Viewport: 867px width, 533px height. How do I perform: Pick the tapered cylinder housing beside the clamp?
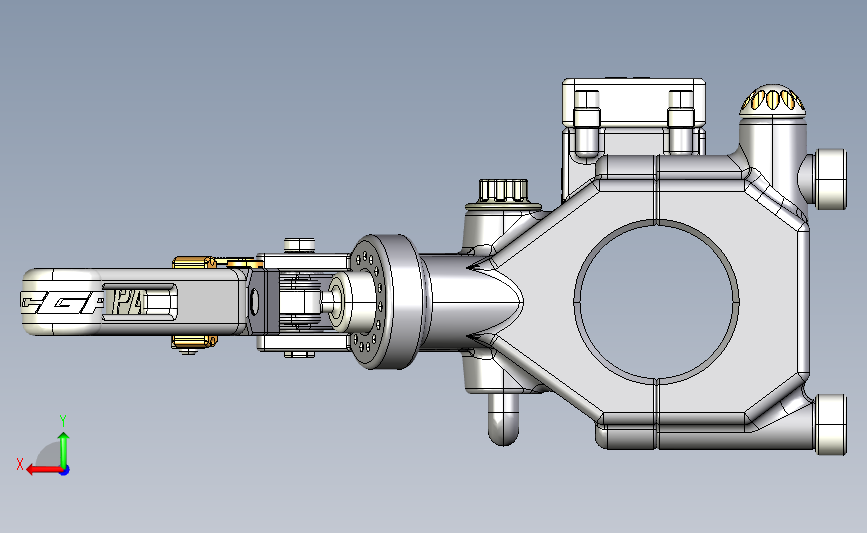(473, 302)
